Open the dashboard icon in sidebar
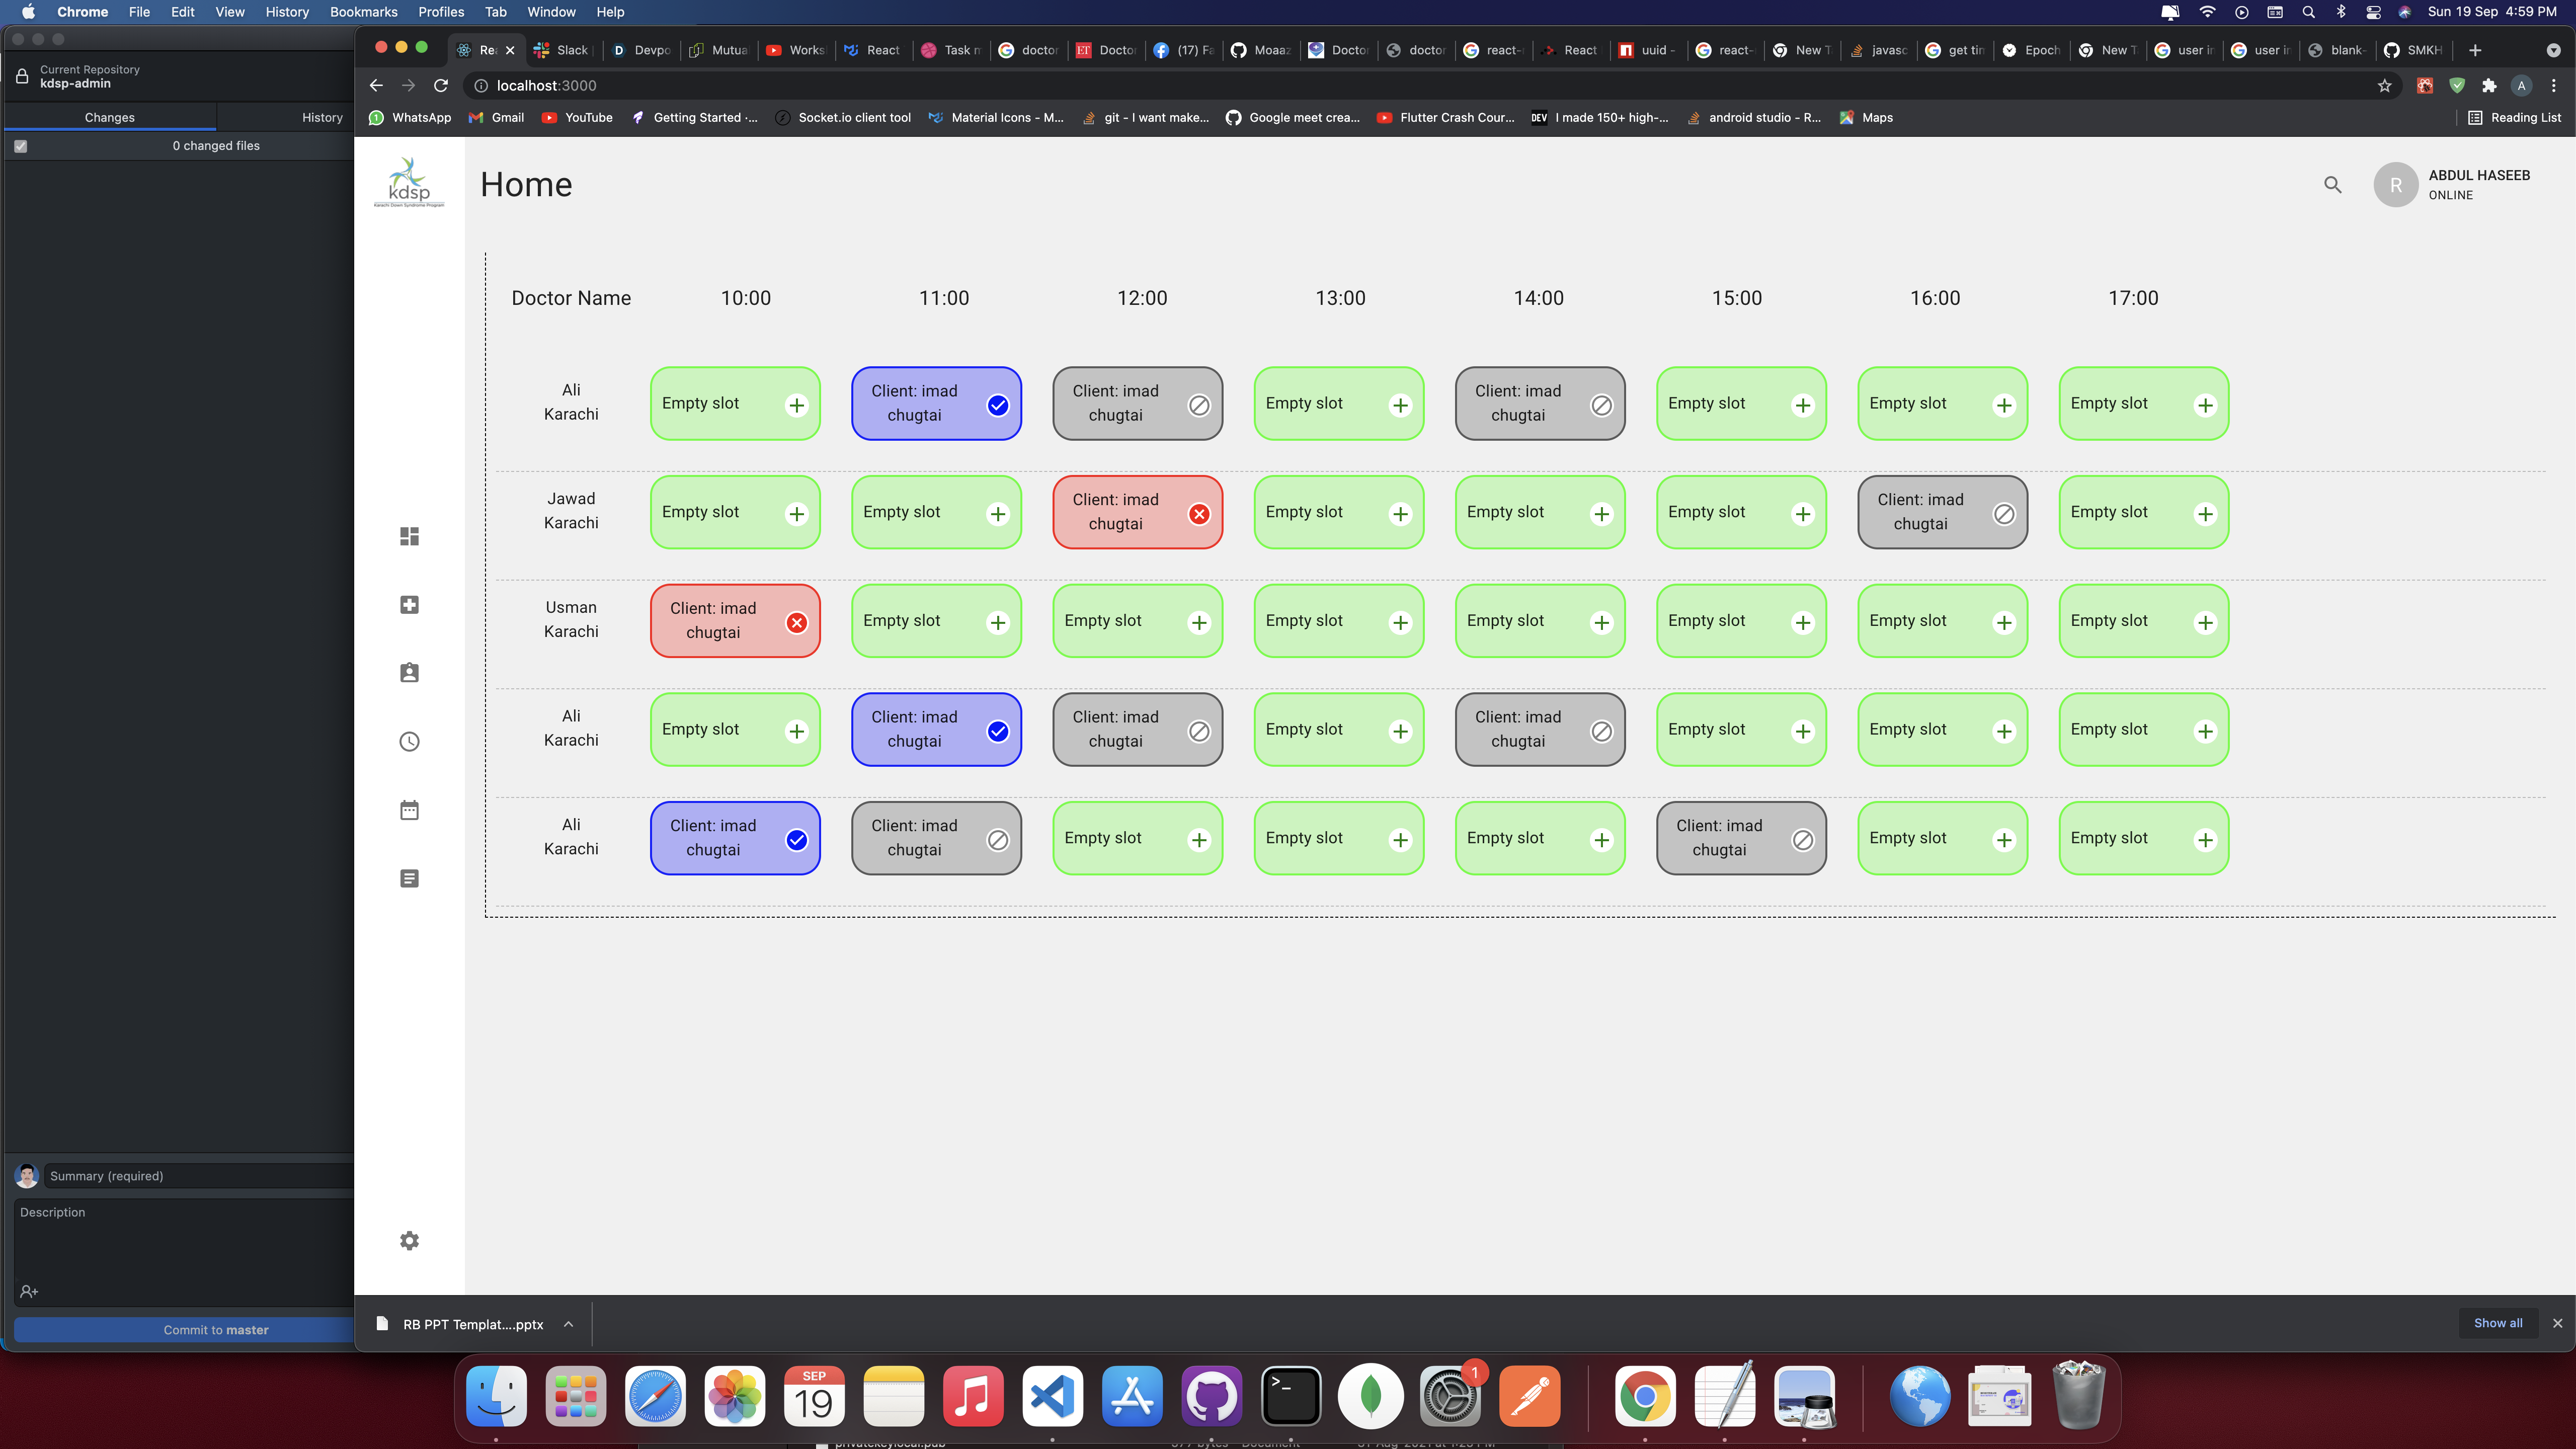The width and height of the screenshot is (2576, 1449). point(409,536)
